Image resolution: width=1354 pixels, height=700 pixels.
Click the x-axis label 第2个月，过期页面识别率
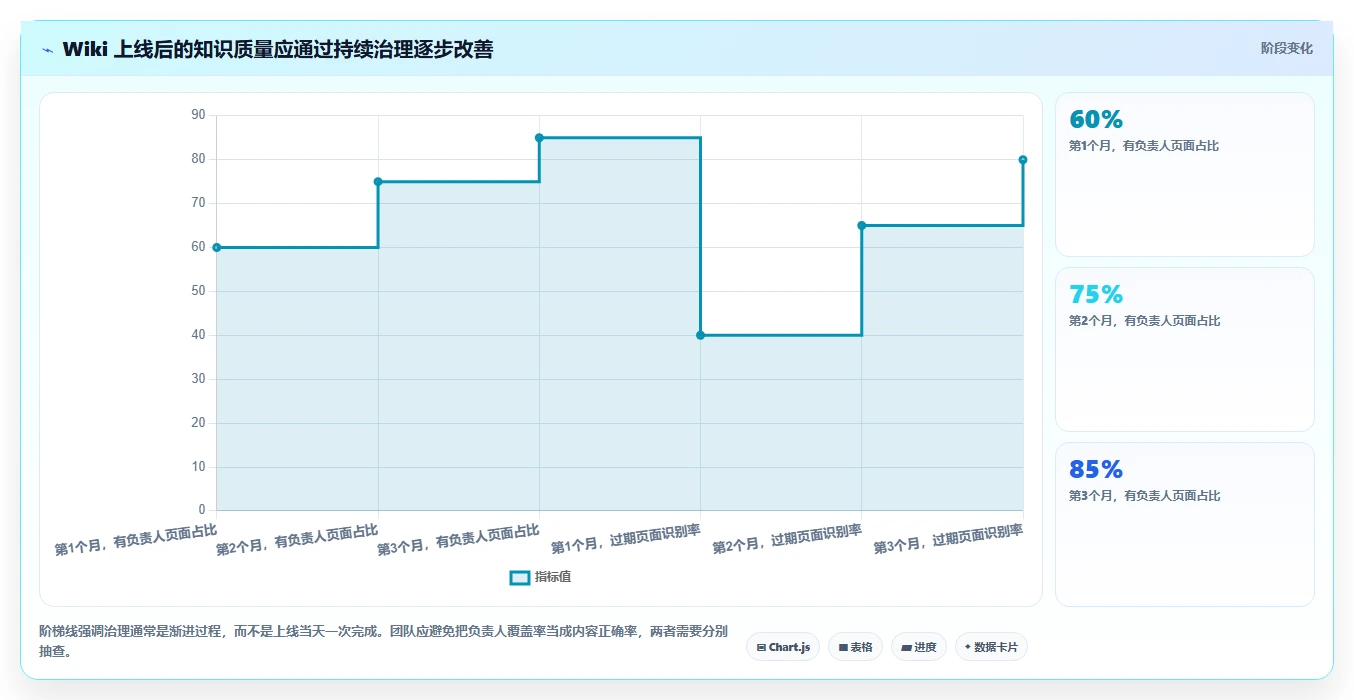[x=787, y=537]
